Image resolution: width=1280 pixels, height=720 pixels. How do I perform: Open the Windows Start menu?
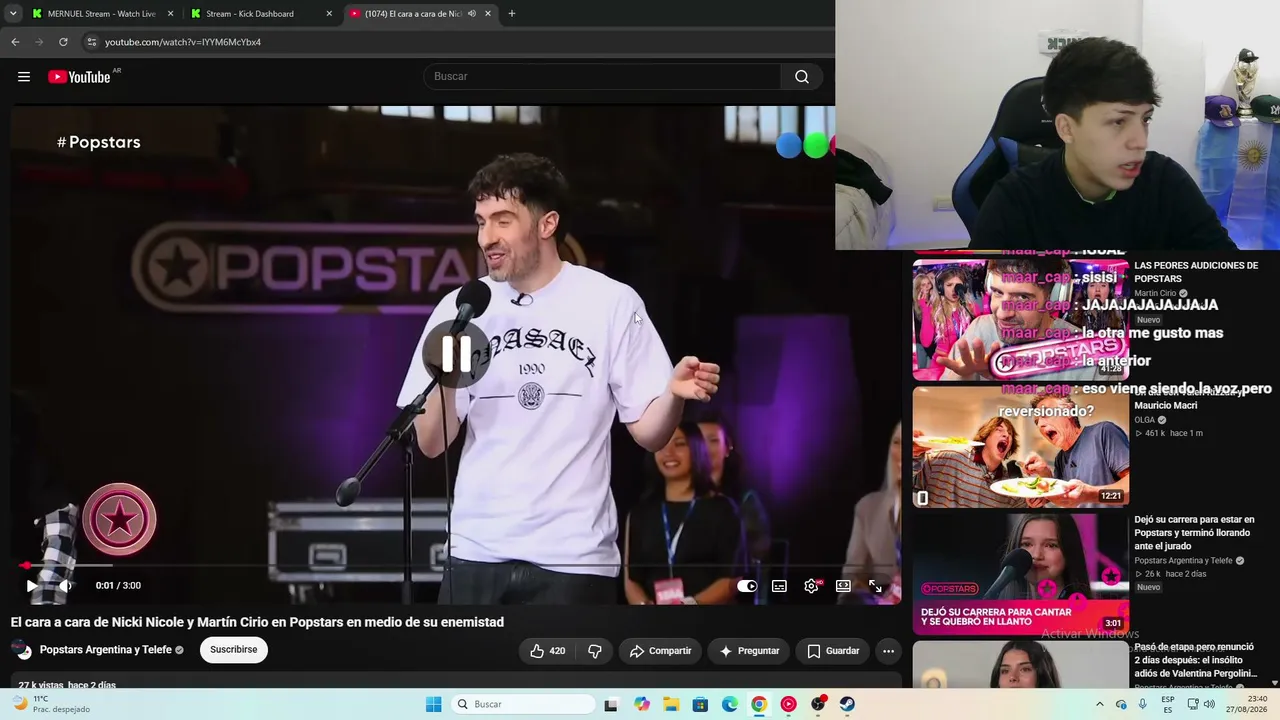[x=433, y=705]
